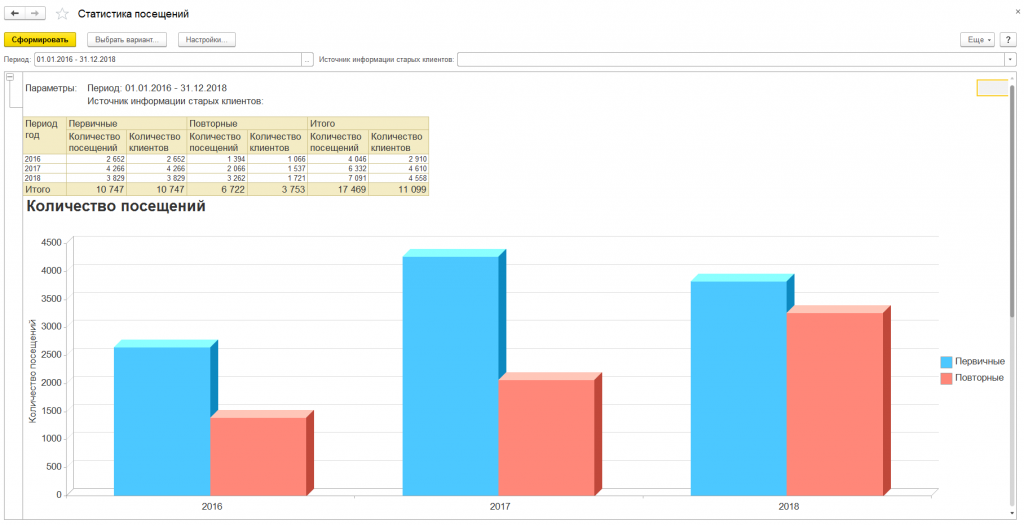Click the back navigation arrow
Viewport: 1024px width, 526px height.
[x=15, y=14]
